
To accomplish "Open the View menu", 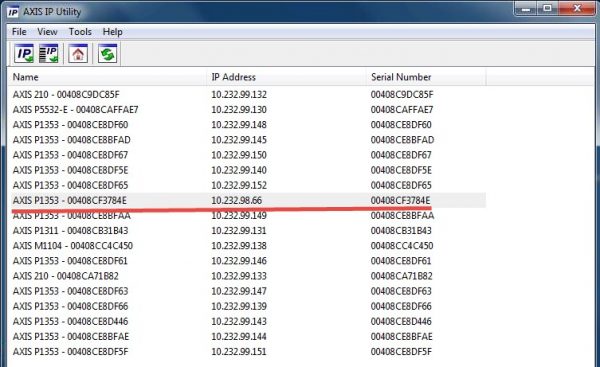I will [x=47, y=32].
